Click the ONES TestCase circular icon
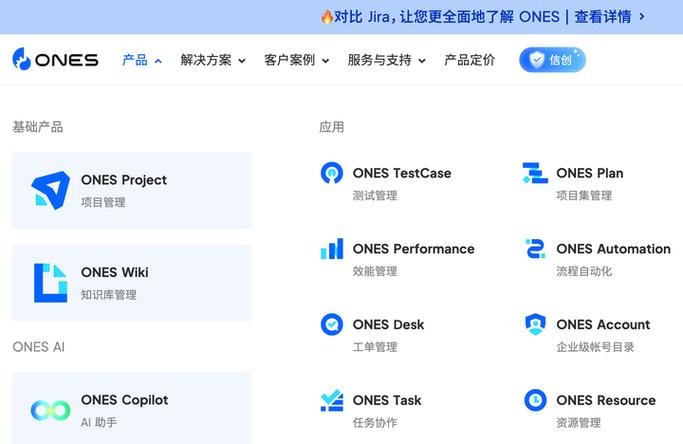This screenshot has width=683, height=444. pos(332,173)
